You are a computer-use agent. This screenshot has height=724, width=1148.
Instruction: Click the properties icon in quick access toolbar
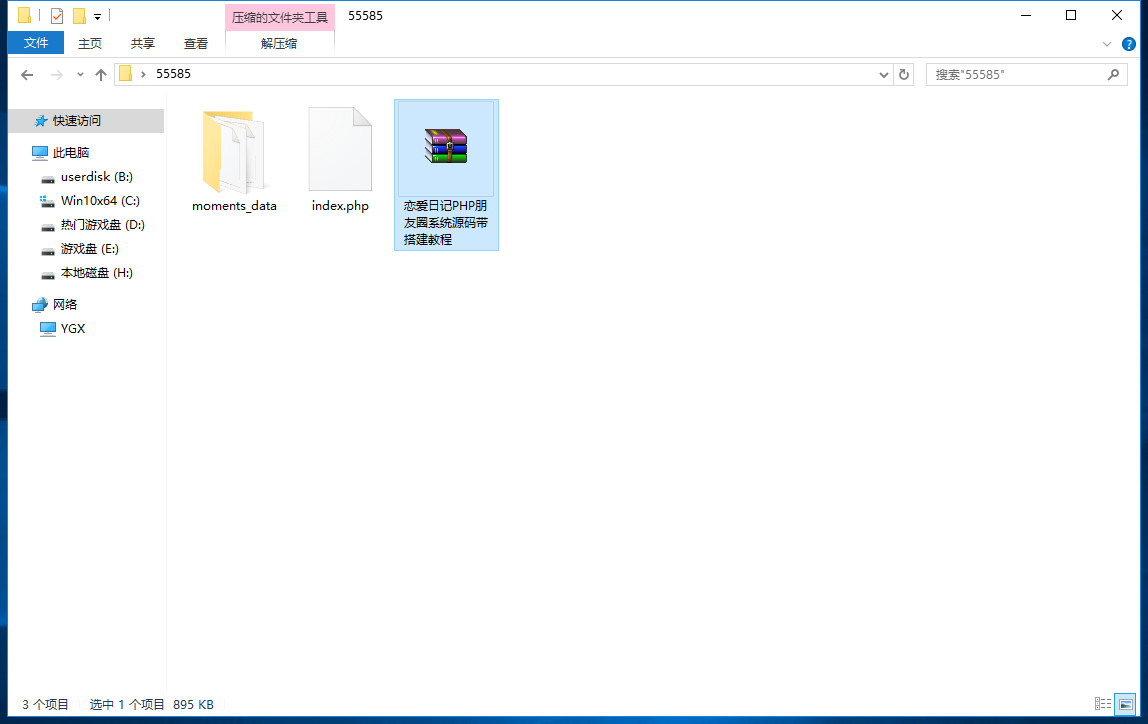click(x=56, y=16)
